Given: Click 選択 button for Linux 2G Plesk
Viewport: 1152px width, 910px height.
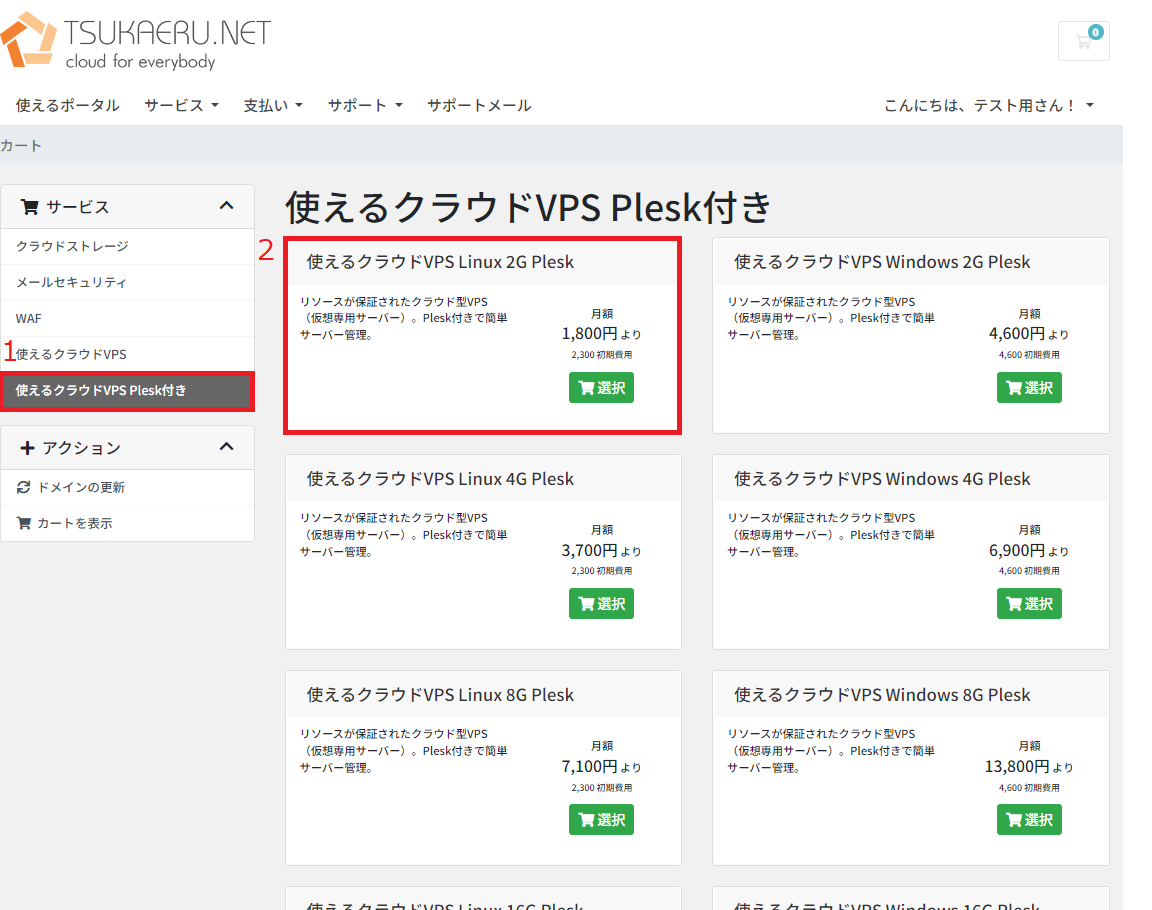Looking at the screenshot, I should point(601,388).
